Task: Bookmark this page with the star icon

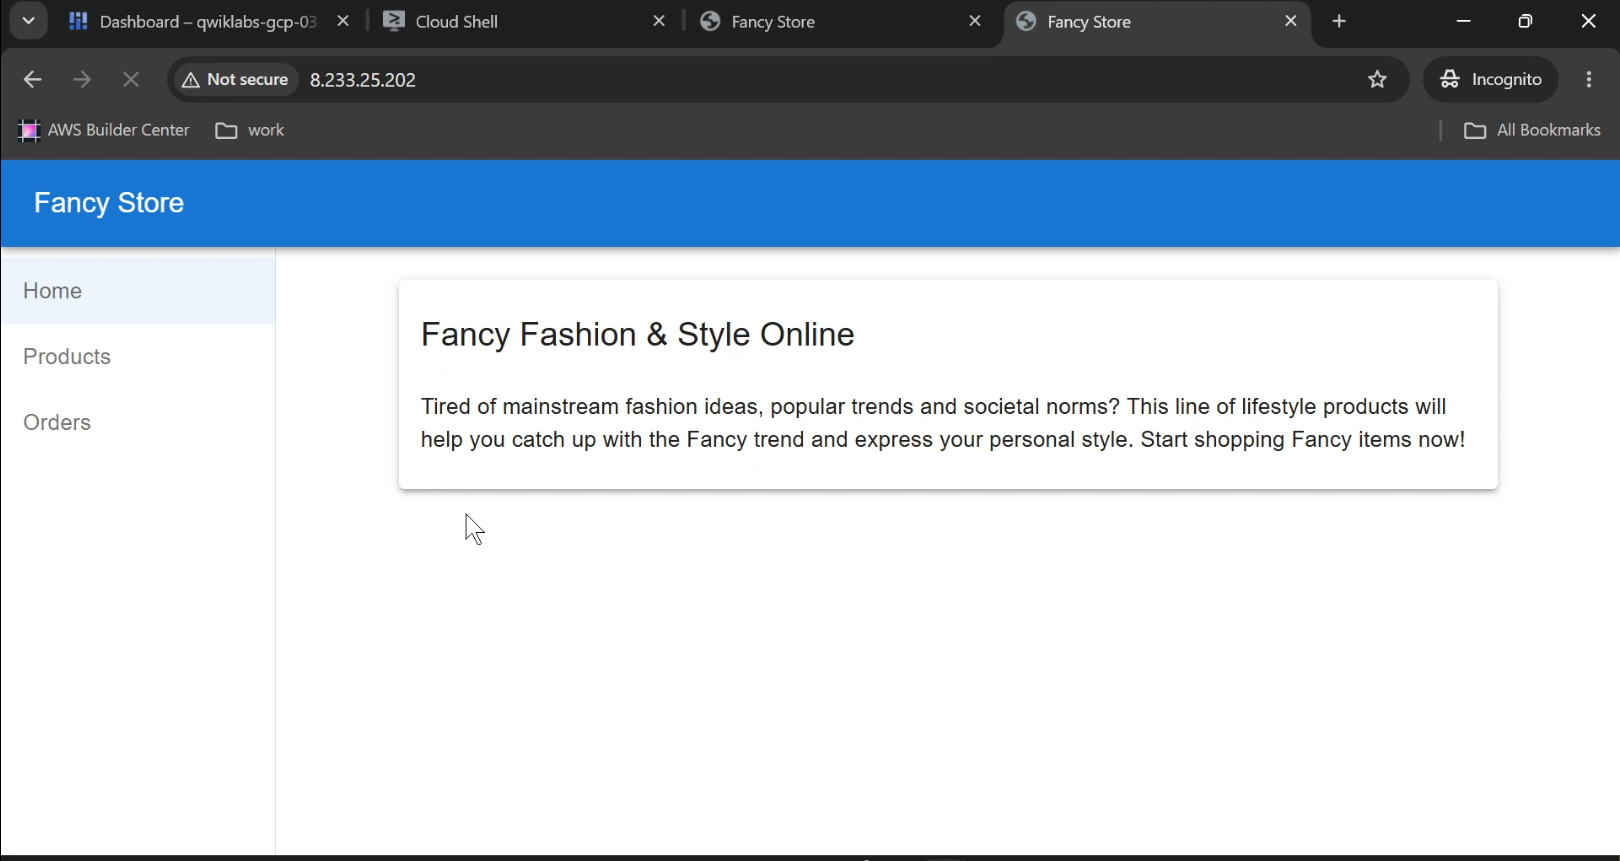Action: [1378, 80]
